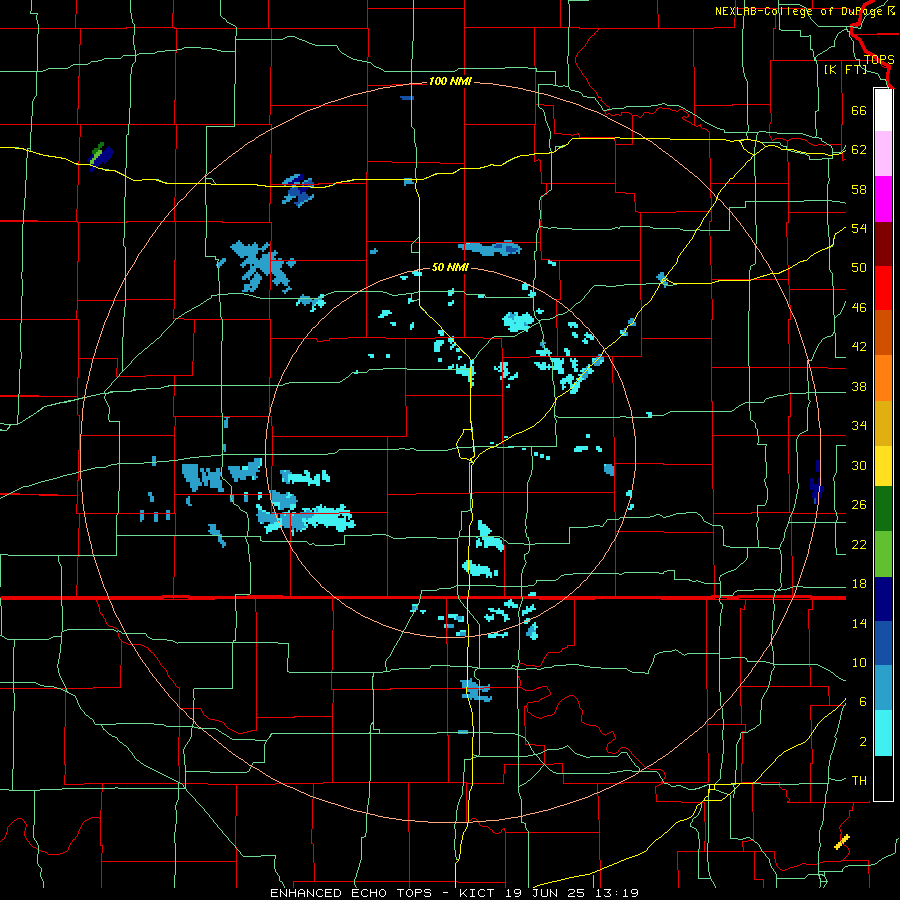900x900 pixels.
Task: Click the black TH swatch at the scale bottom
Action: click(883, 778)
